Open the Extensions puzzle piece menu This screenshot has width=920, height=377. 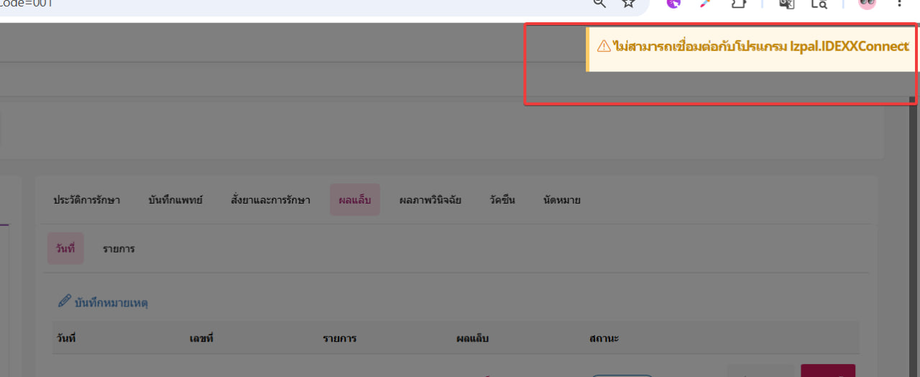(x=738, y=4)
